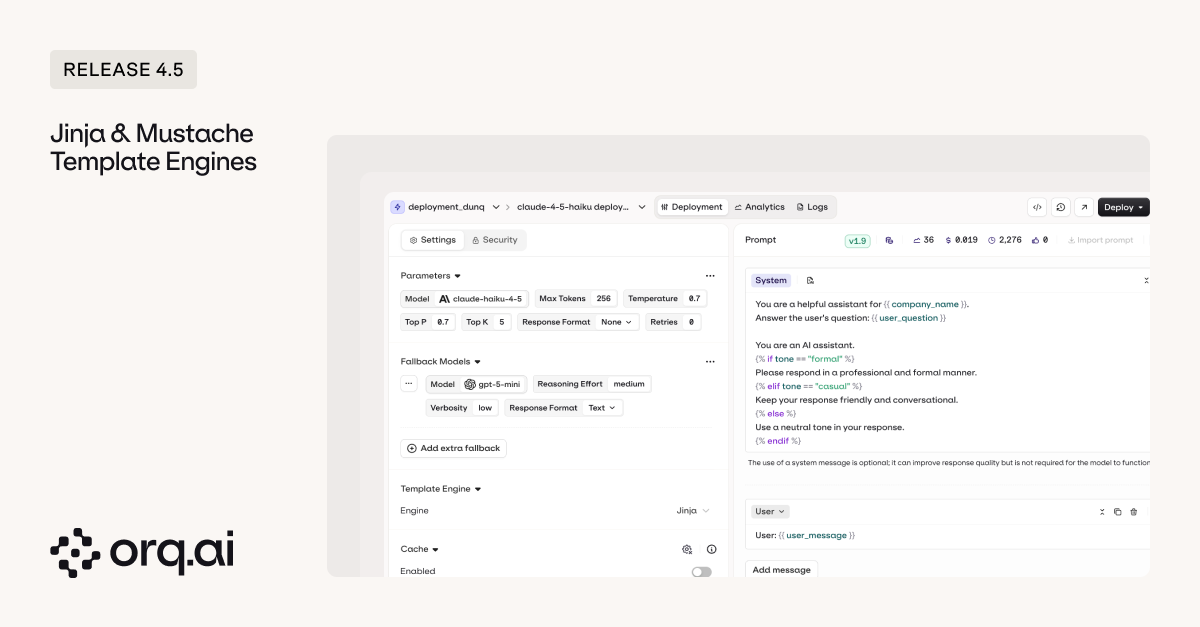Edit the Max Tokens 256 field
Image resolution: width=1200 pixels, height=627 pixels.
click(x=575, y=298)
